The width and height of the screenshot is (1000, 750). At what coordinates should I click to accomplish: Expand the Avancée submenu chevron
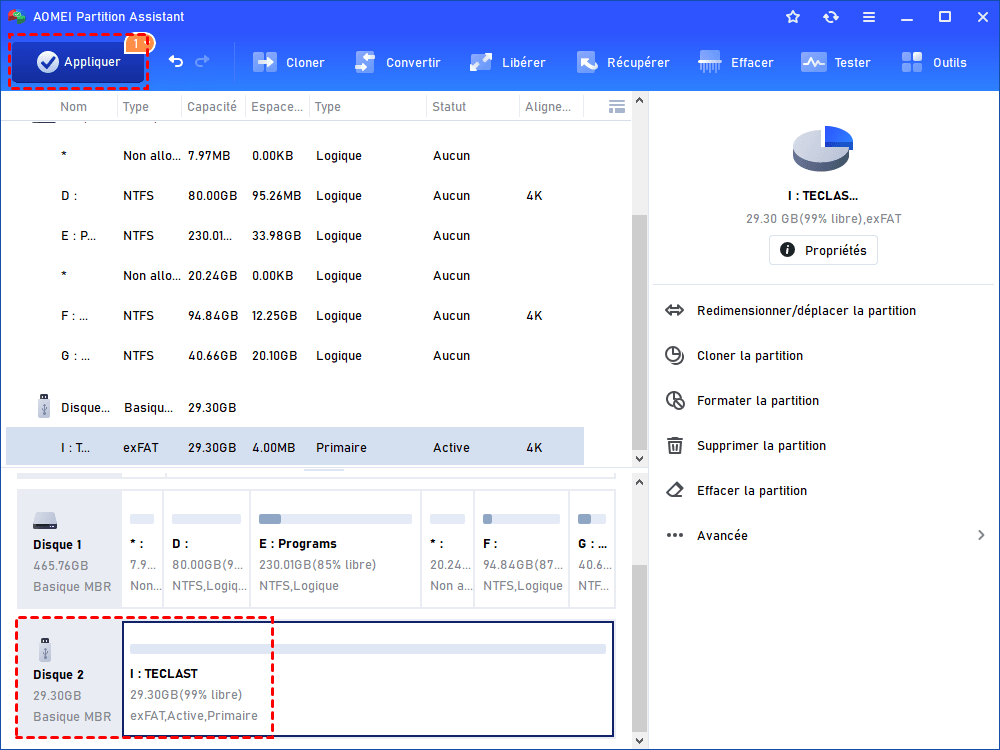click(981, 536)
